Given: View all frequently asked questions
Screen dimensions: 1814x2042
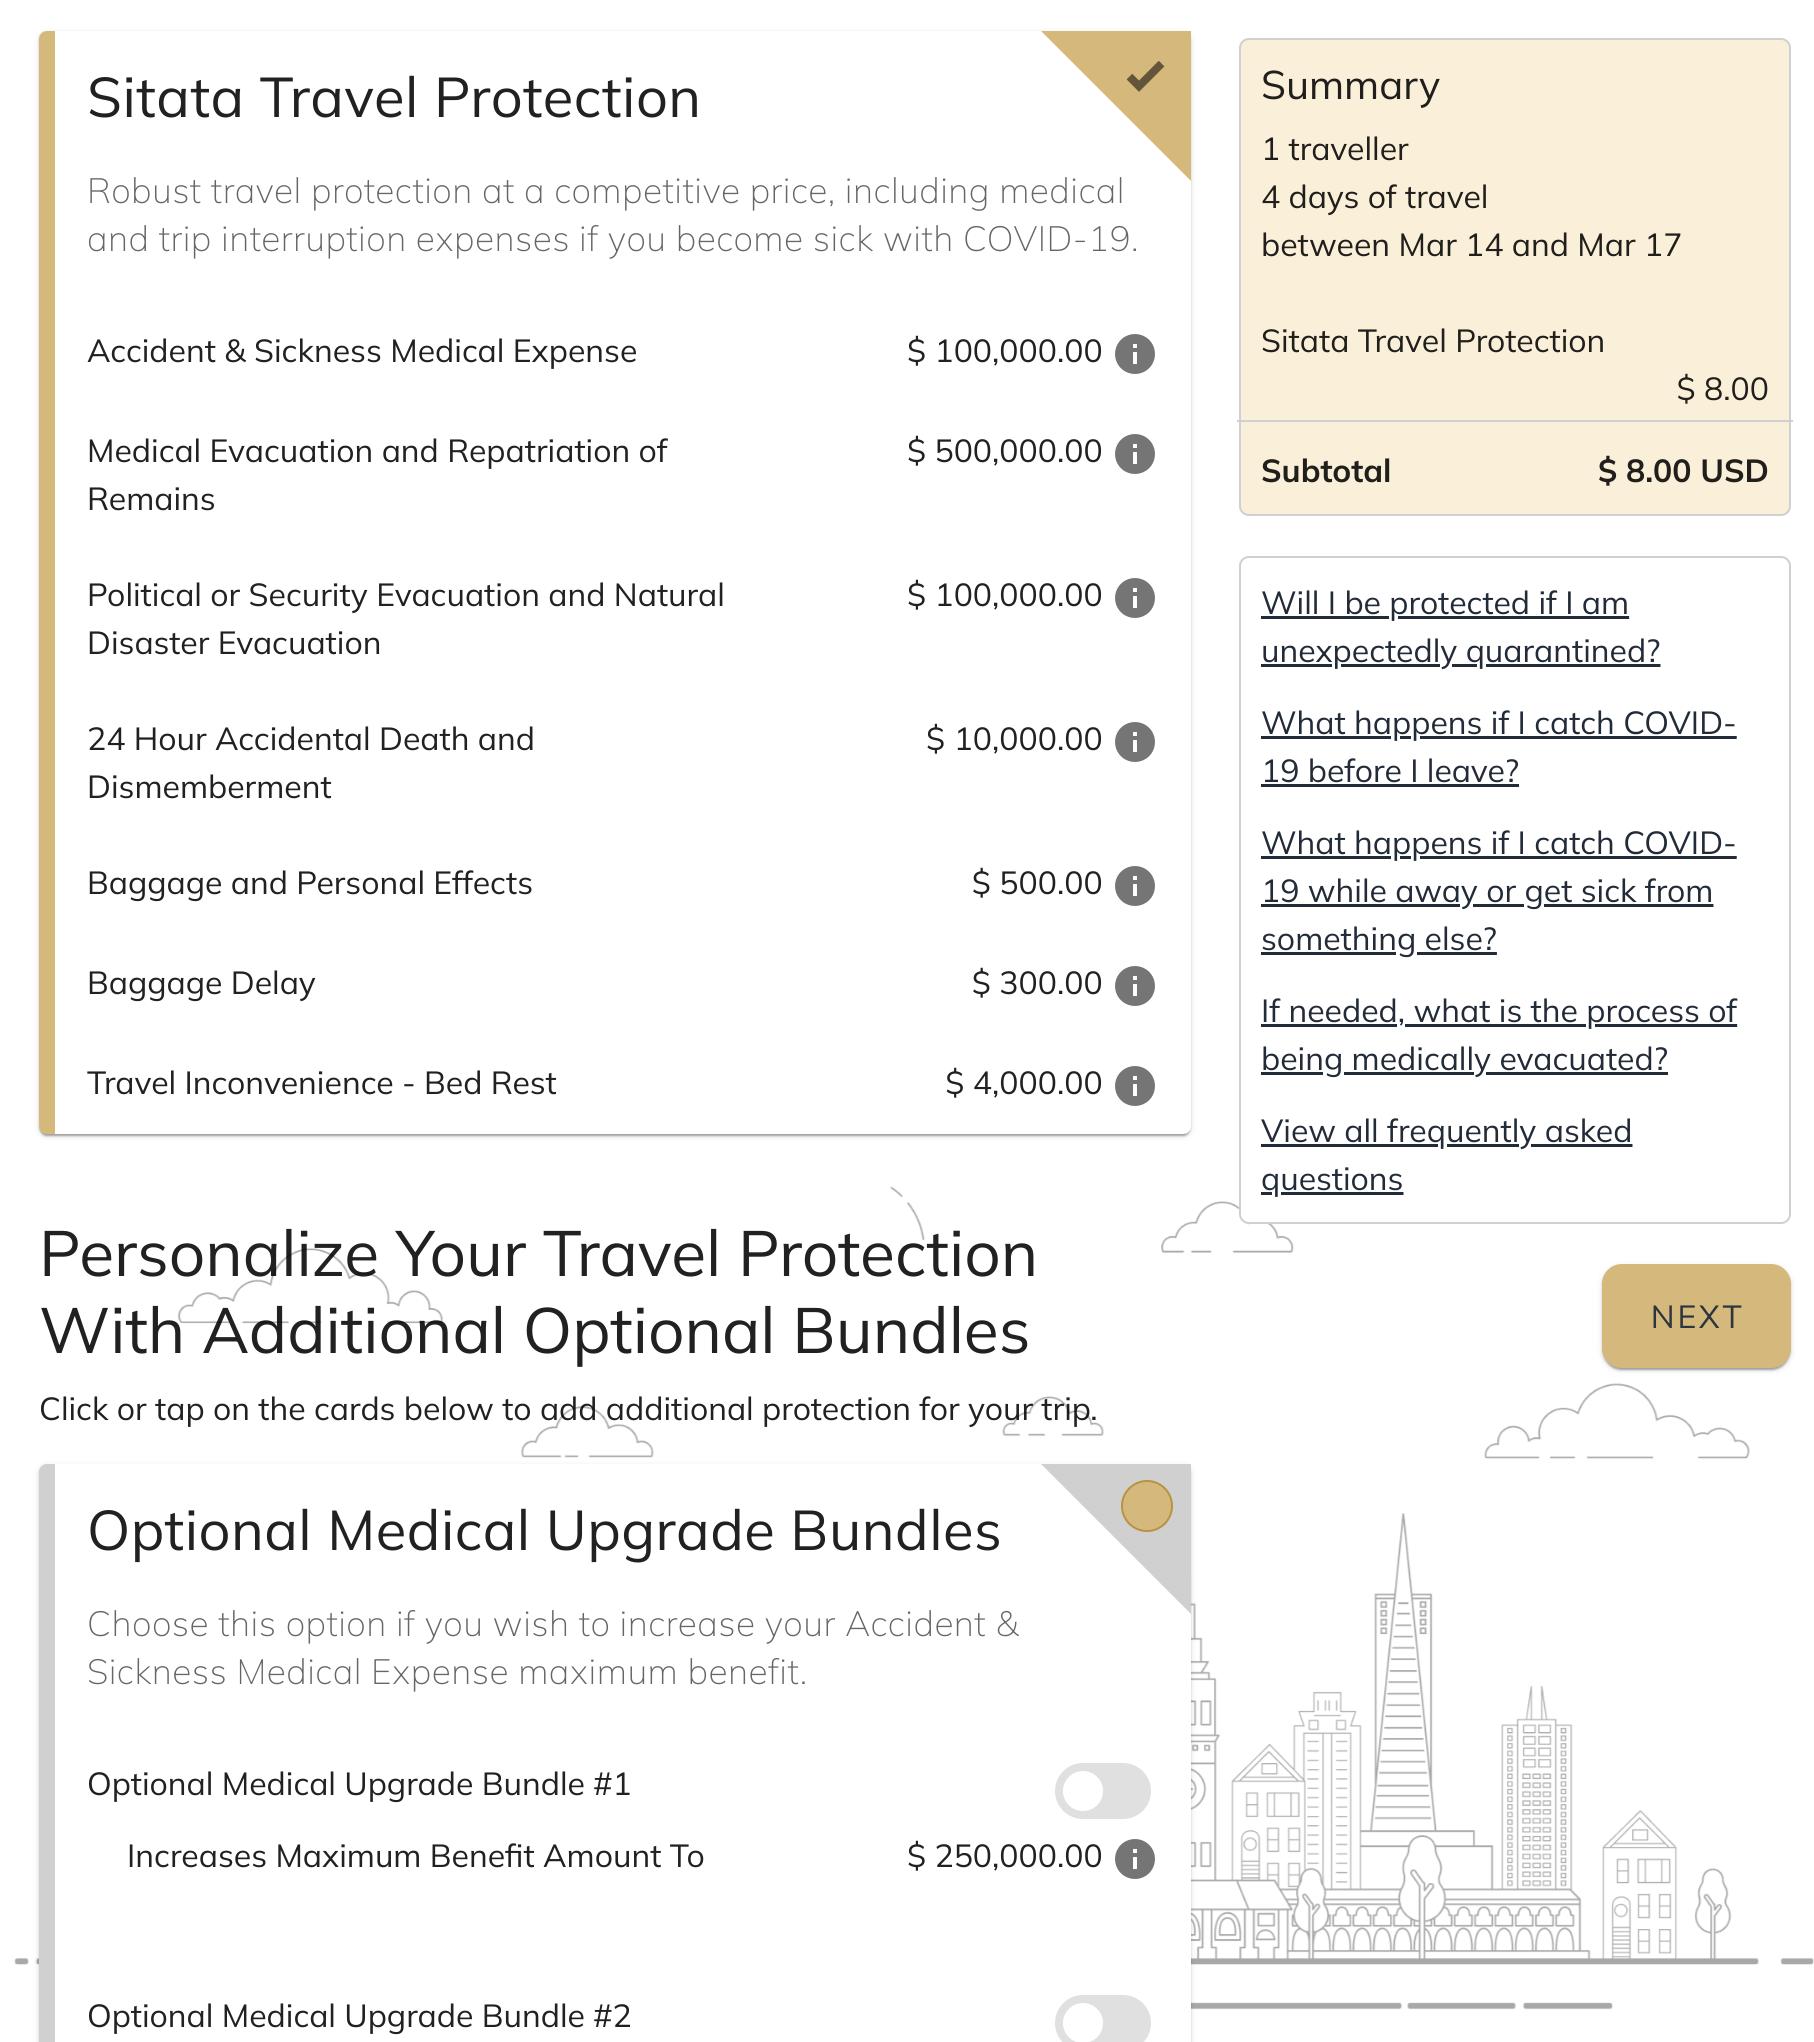Looking at the screenshot, I should (1445, 1155).
